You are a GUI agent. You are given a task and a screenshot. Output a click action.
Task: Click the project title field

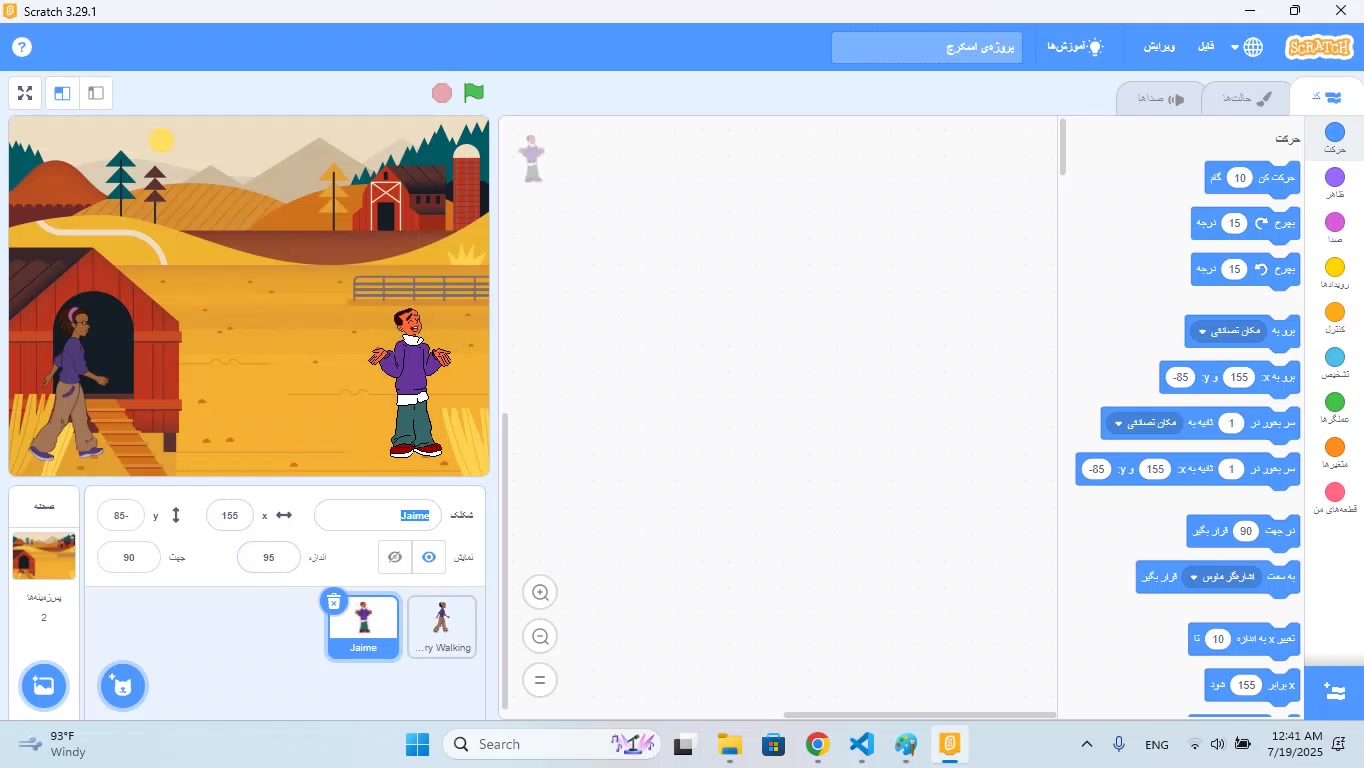pyautogui.click(x=927, y=47)
